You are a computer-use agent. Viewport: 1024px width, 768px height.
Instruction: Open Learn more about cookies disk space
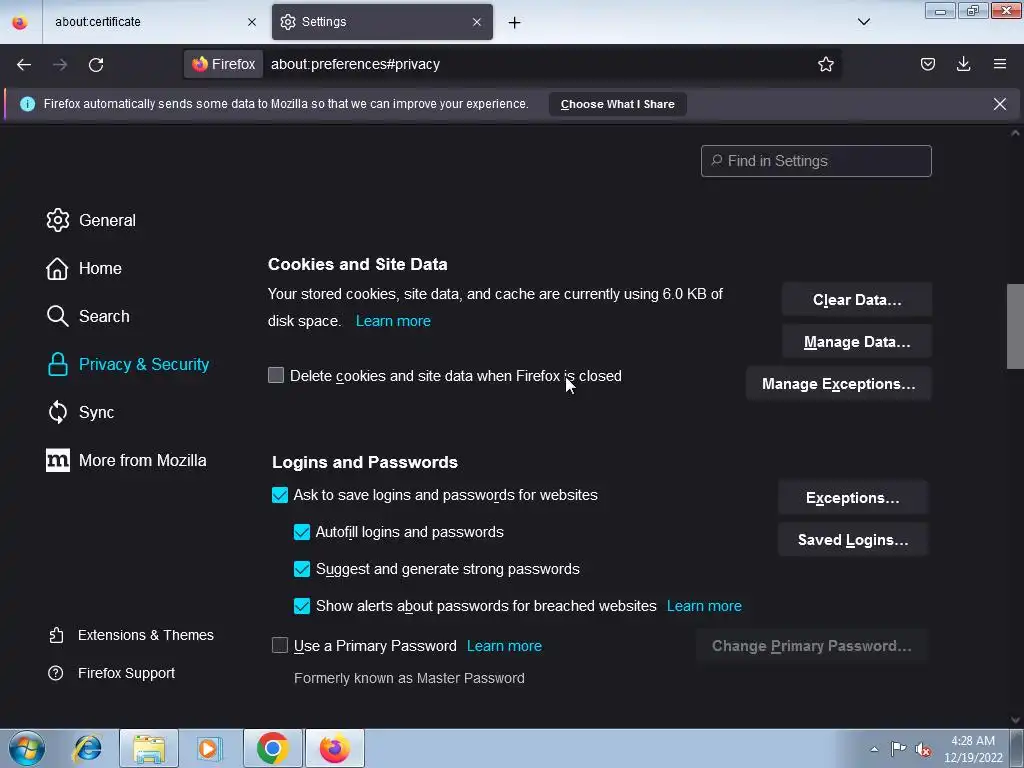click(x=393, y=321)
